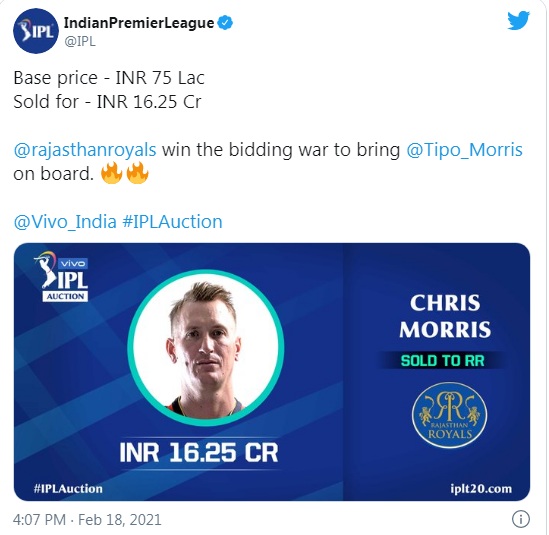
Task: Open the @Tipo_Morris mention link
Action: click(464, 150)
